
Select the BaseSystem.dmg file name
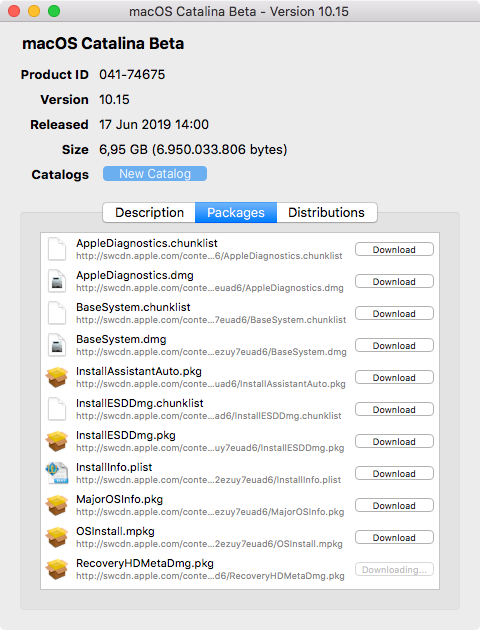click(121, 340)
